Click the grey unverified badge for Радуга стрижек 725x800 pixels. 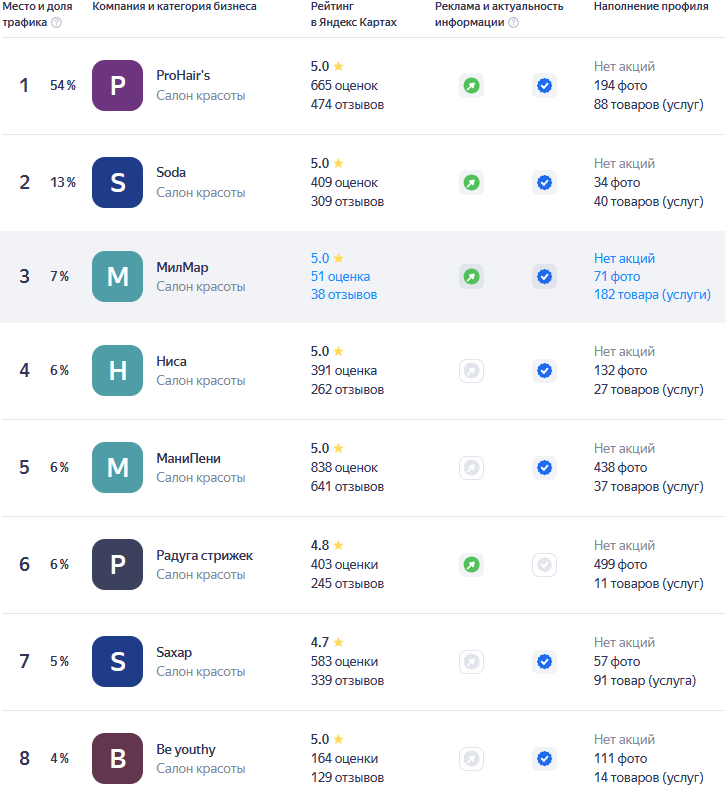point(544,565)
